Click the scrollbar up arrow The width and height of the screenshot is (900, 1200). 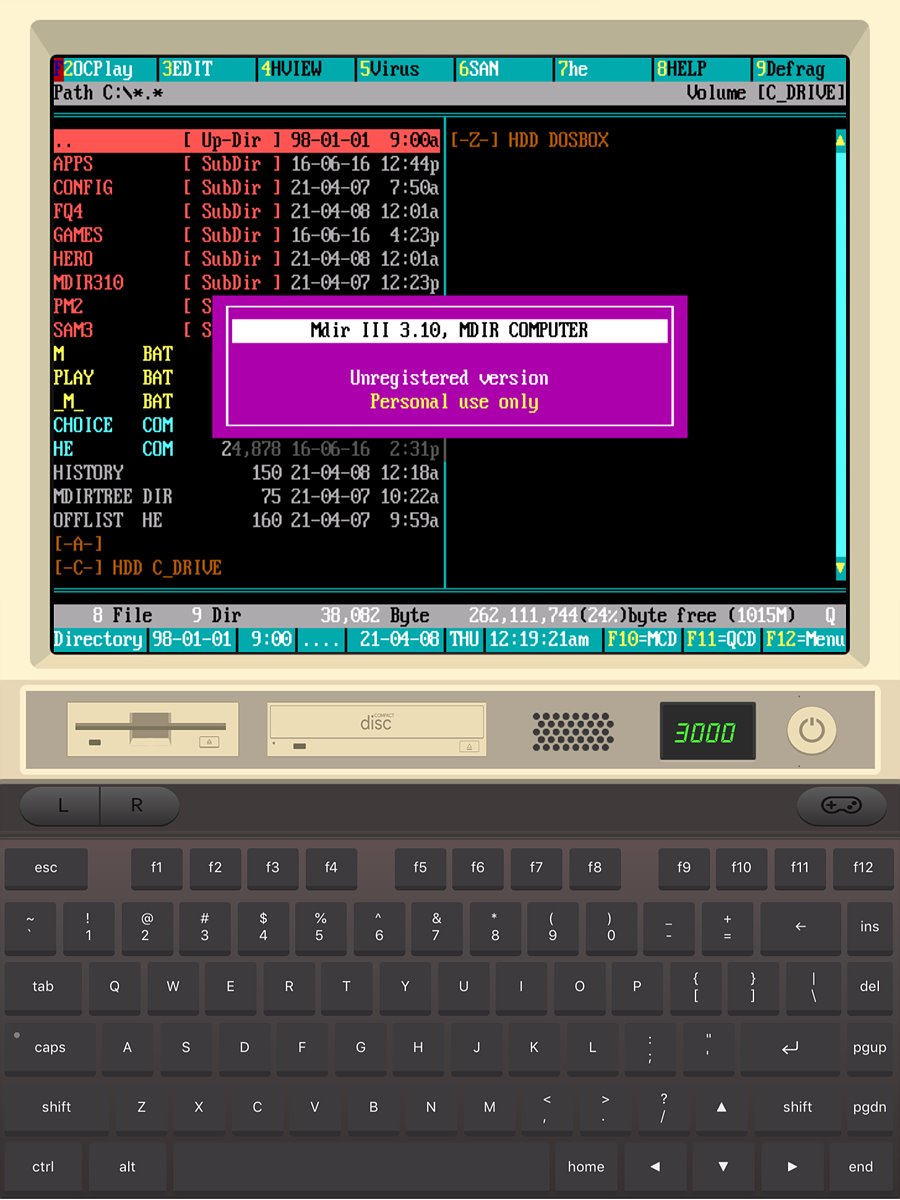coord(841,140)
